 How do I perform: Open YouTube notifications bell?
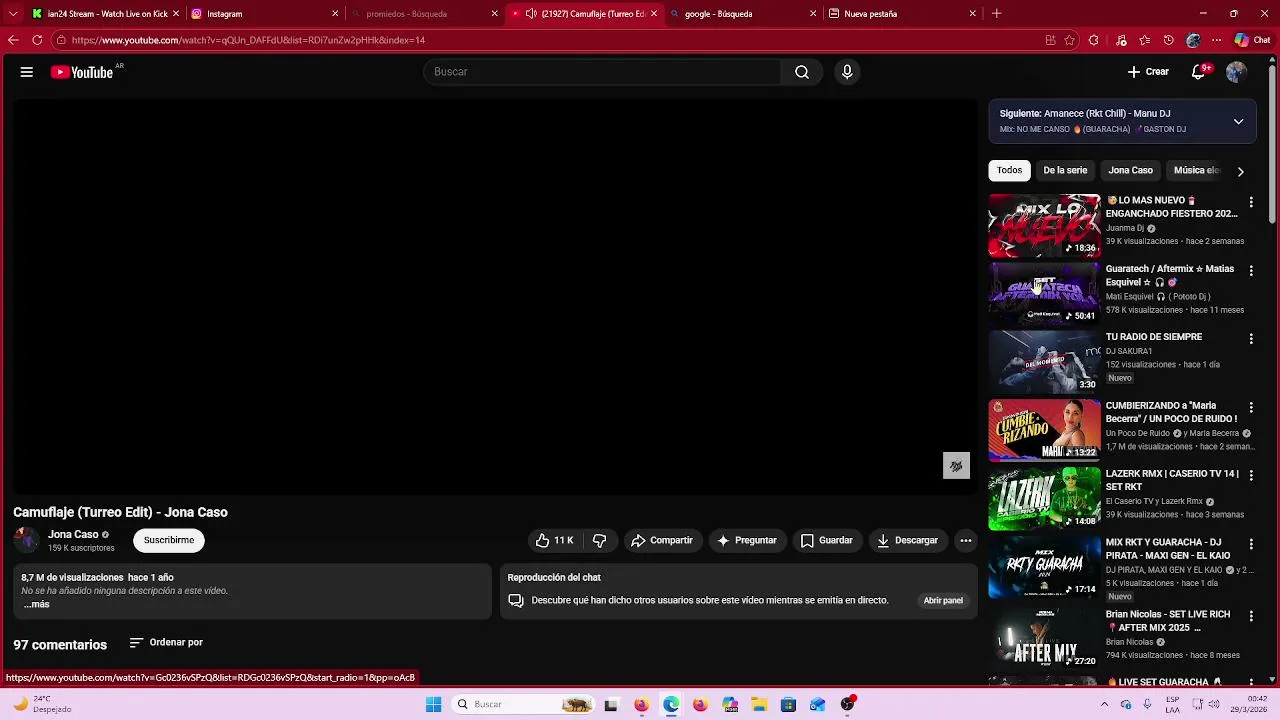tap(1199, 72)
